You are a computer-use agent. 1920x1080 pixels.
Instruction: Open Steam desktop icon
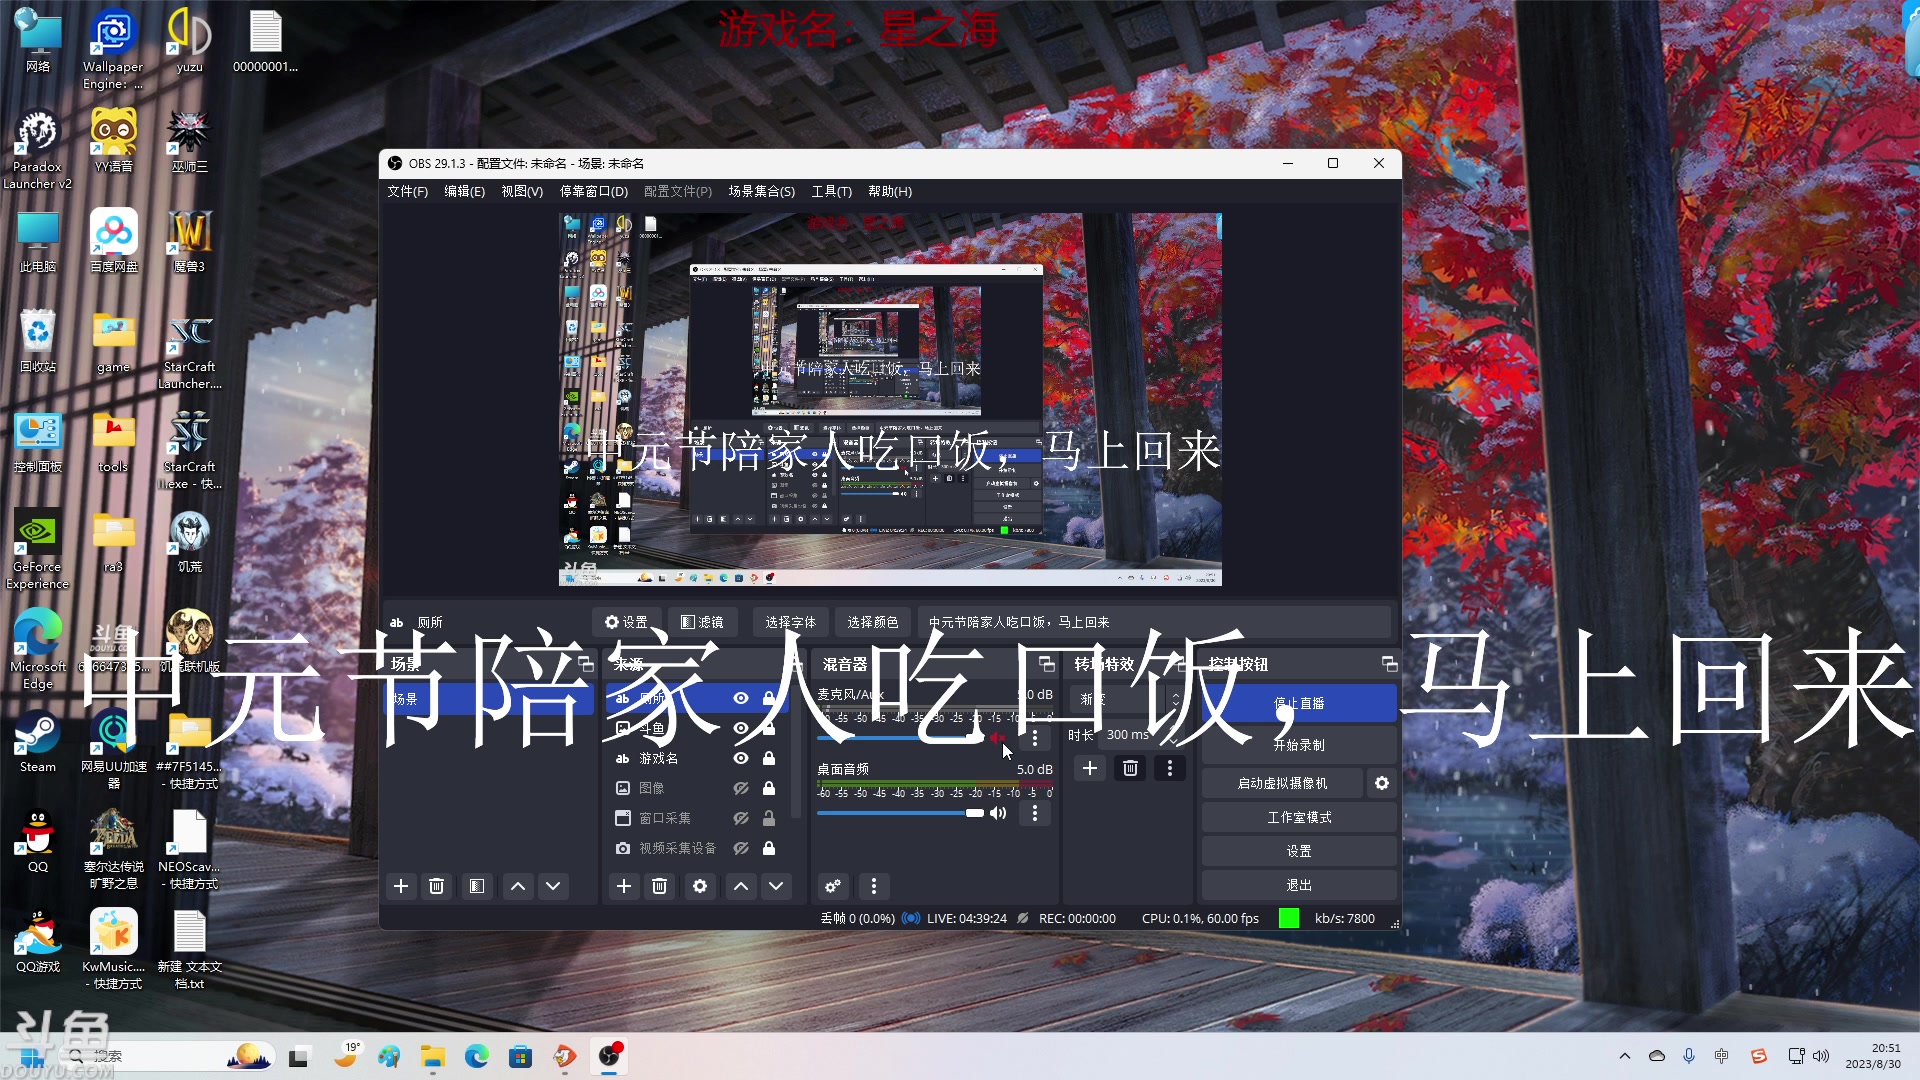click(38, 742)
